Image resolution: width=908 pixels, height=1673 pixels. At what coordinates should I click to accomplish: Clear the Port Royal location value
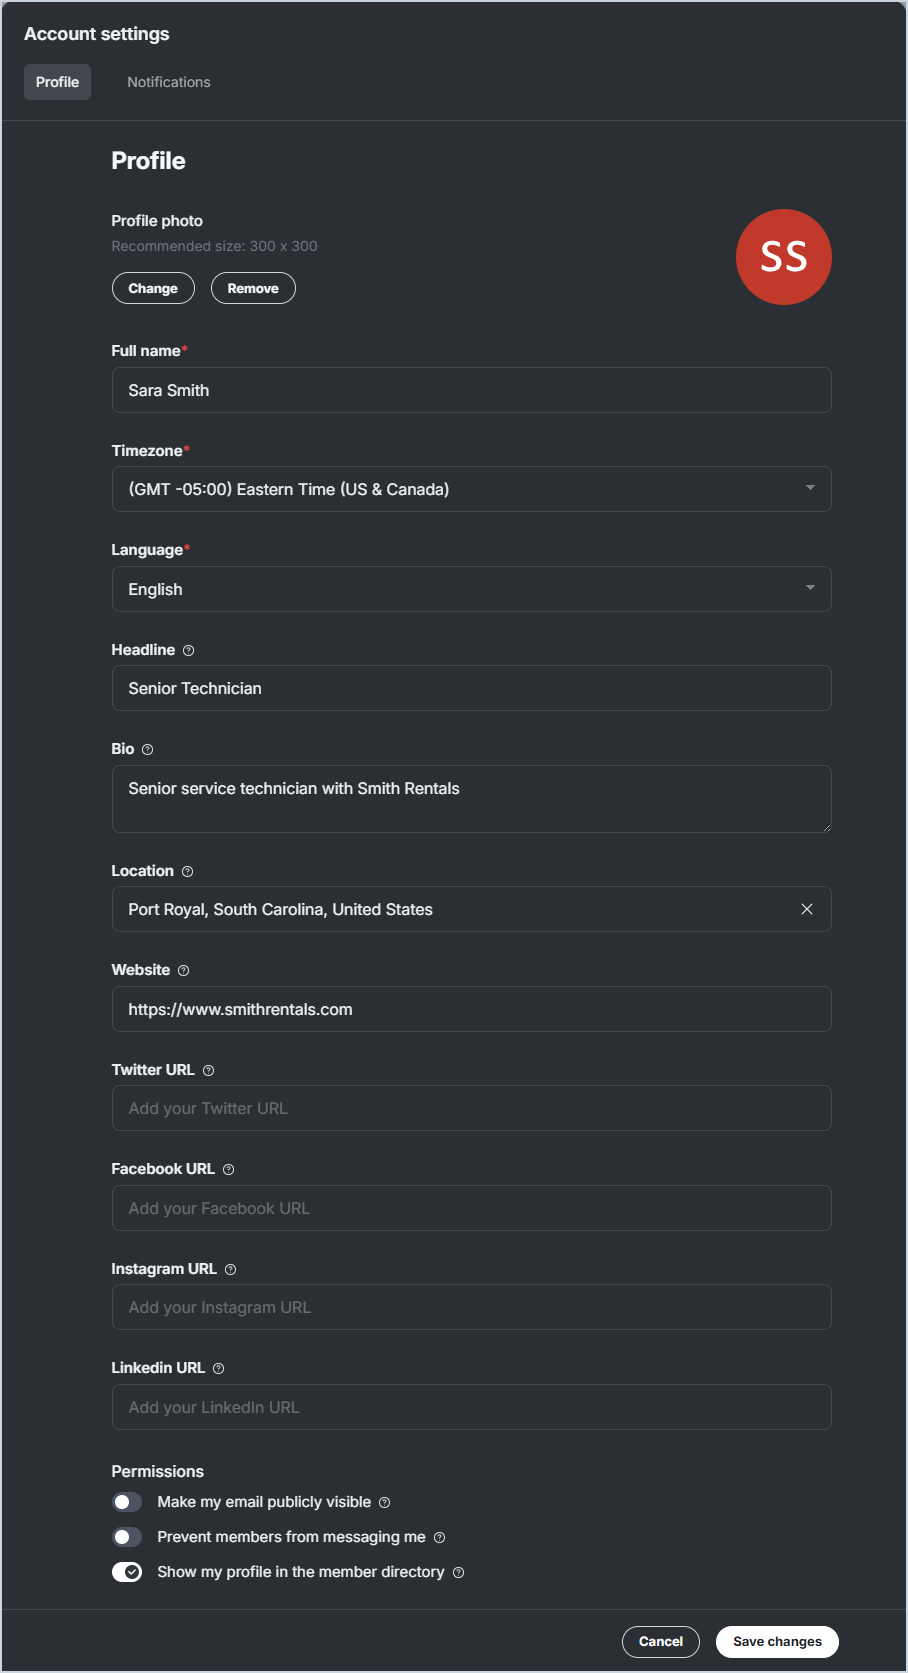click(807, 909)
